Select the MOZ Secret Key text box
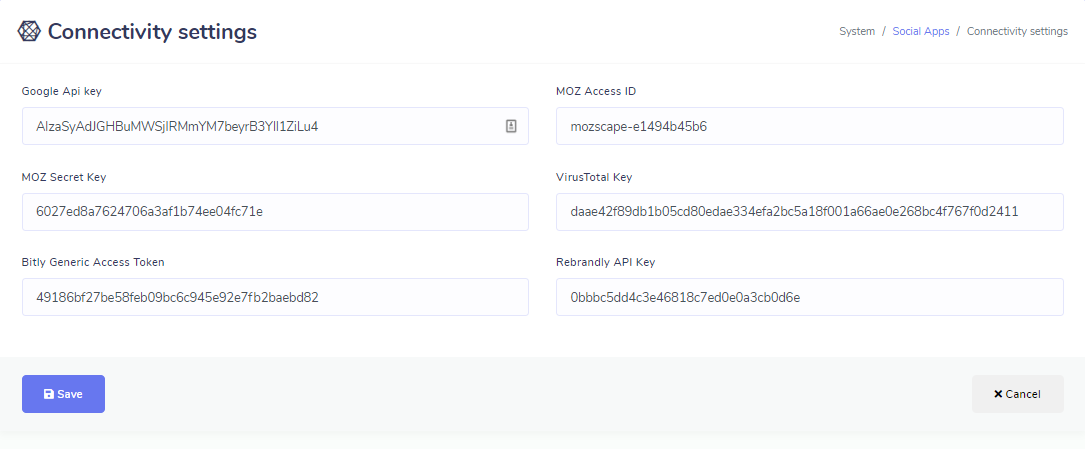 275,212
